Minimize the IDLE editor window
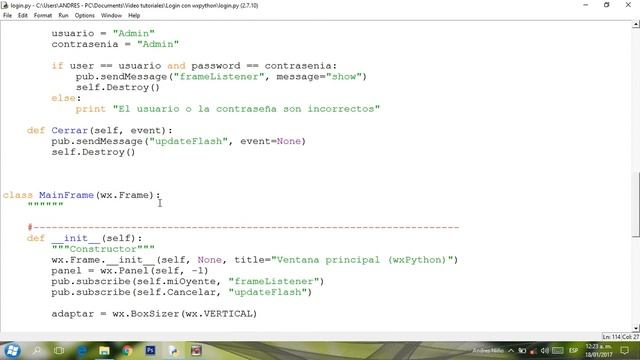Viewport: 640px width, 360px height. [x=586, y=5]
